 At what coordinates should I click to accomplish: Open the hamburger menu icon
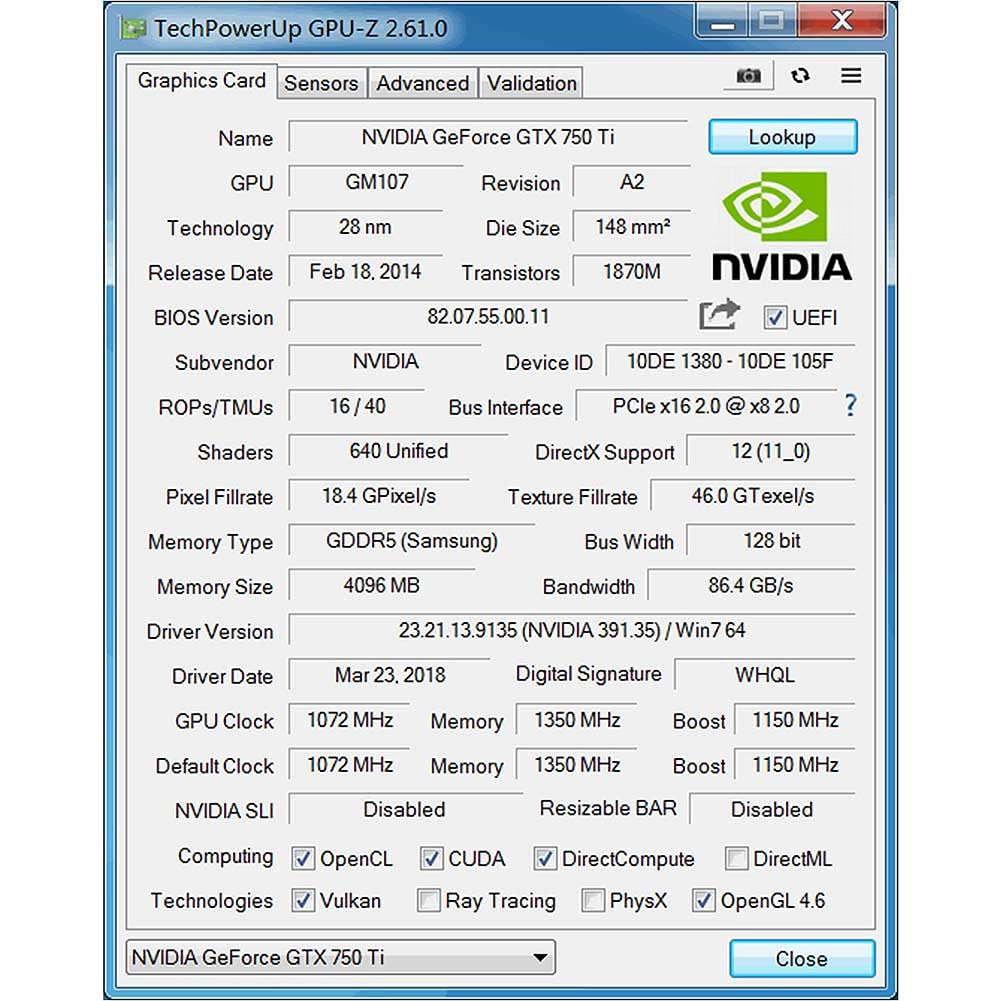850,76
